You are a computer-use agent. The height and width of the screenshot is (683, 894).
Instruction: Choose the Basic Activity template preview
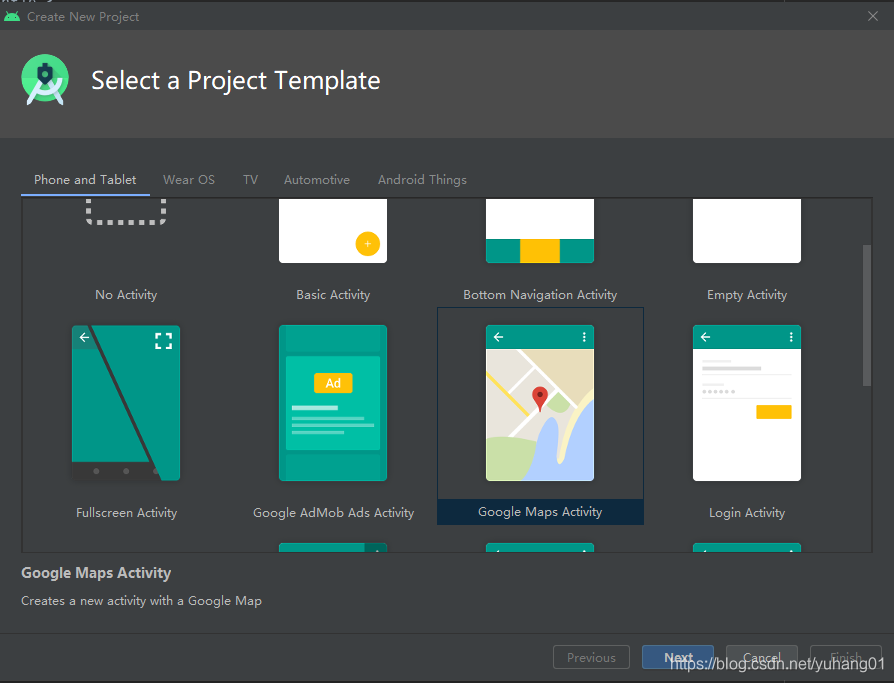pyautogui.click(x=333, y=231)
